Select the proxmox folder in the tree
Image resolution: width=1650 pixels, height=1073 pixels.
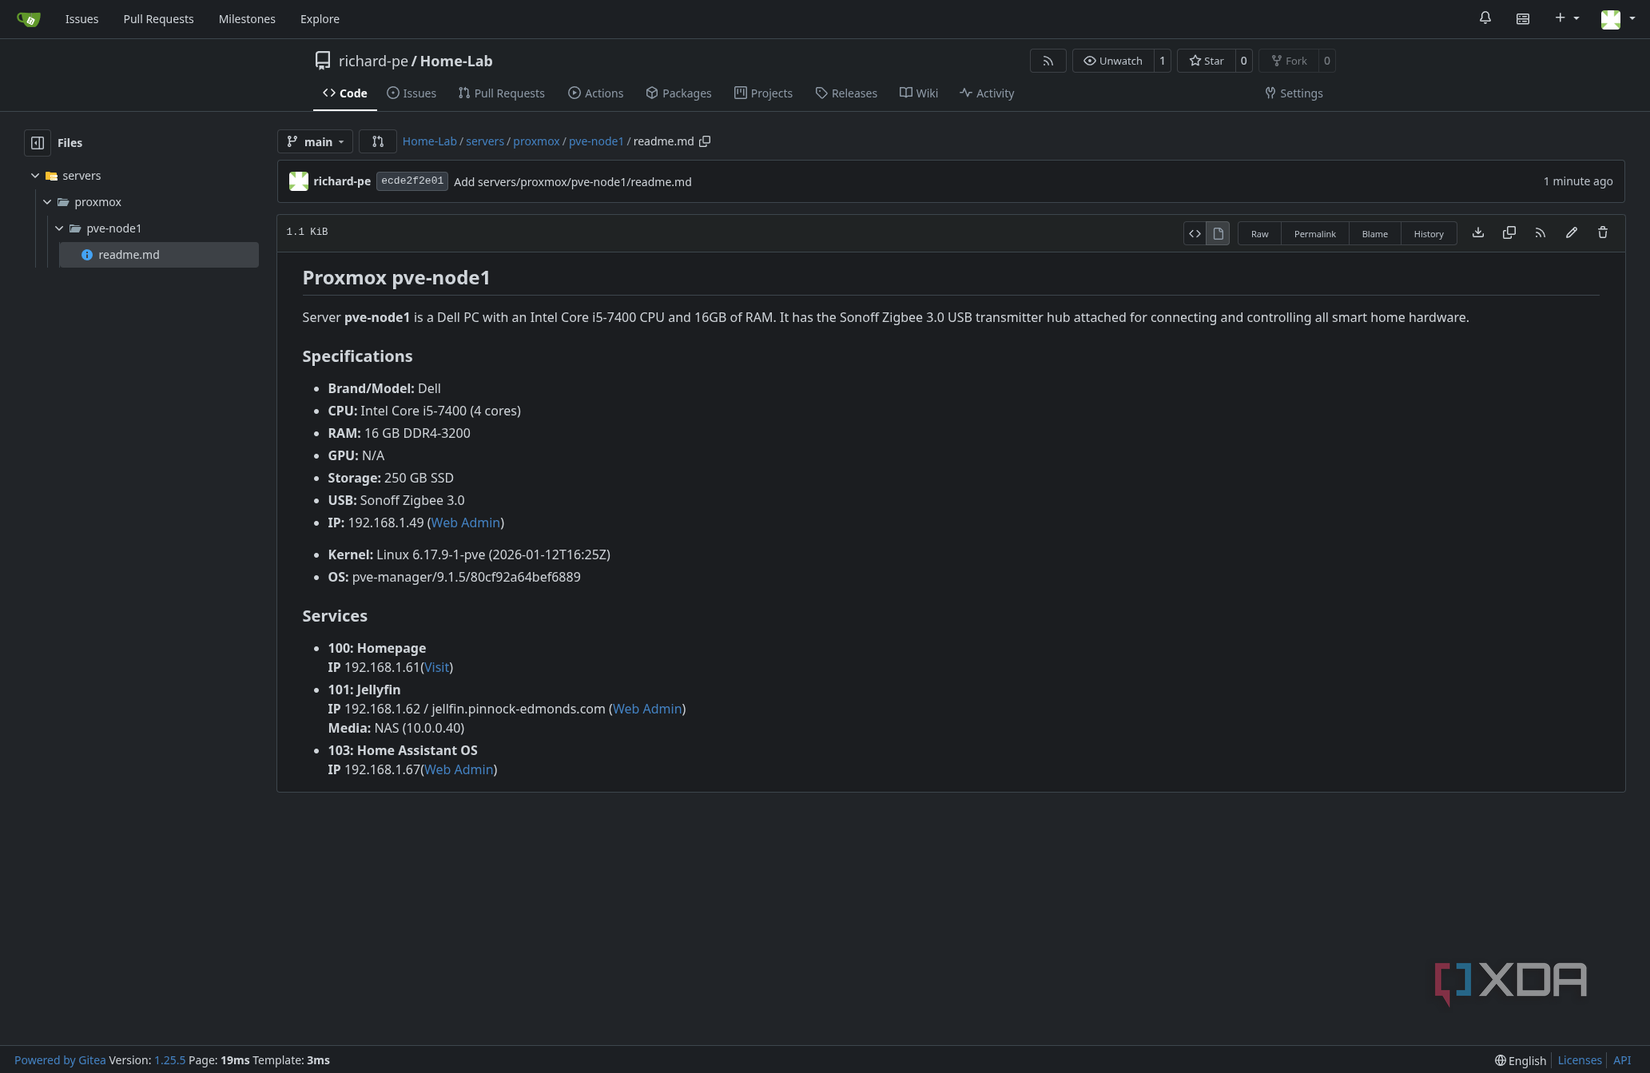coord(97,202)
